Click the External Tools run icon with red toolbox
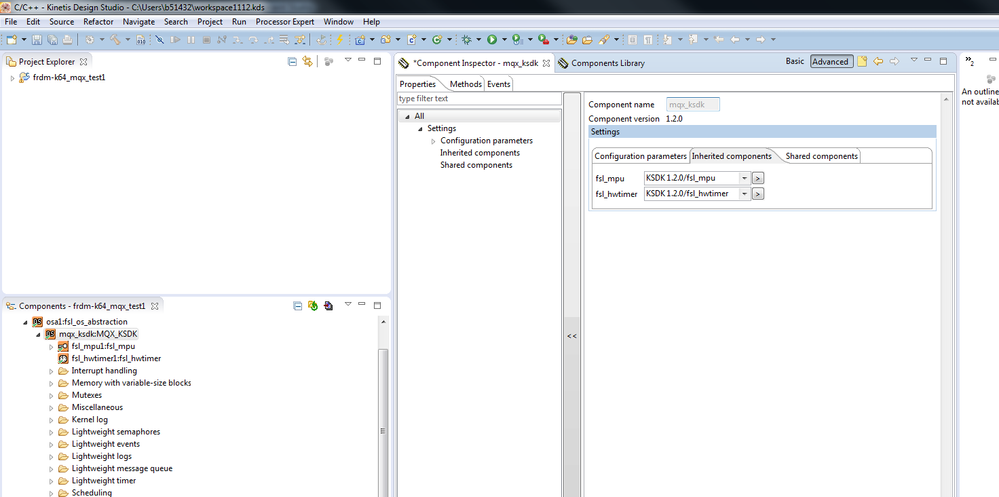The width and height of the screenshot is (999, 497). [543, 40]
